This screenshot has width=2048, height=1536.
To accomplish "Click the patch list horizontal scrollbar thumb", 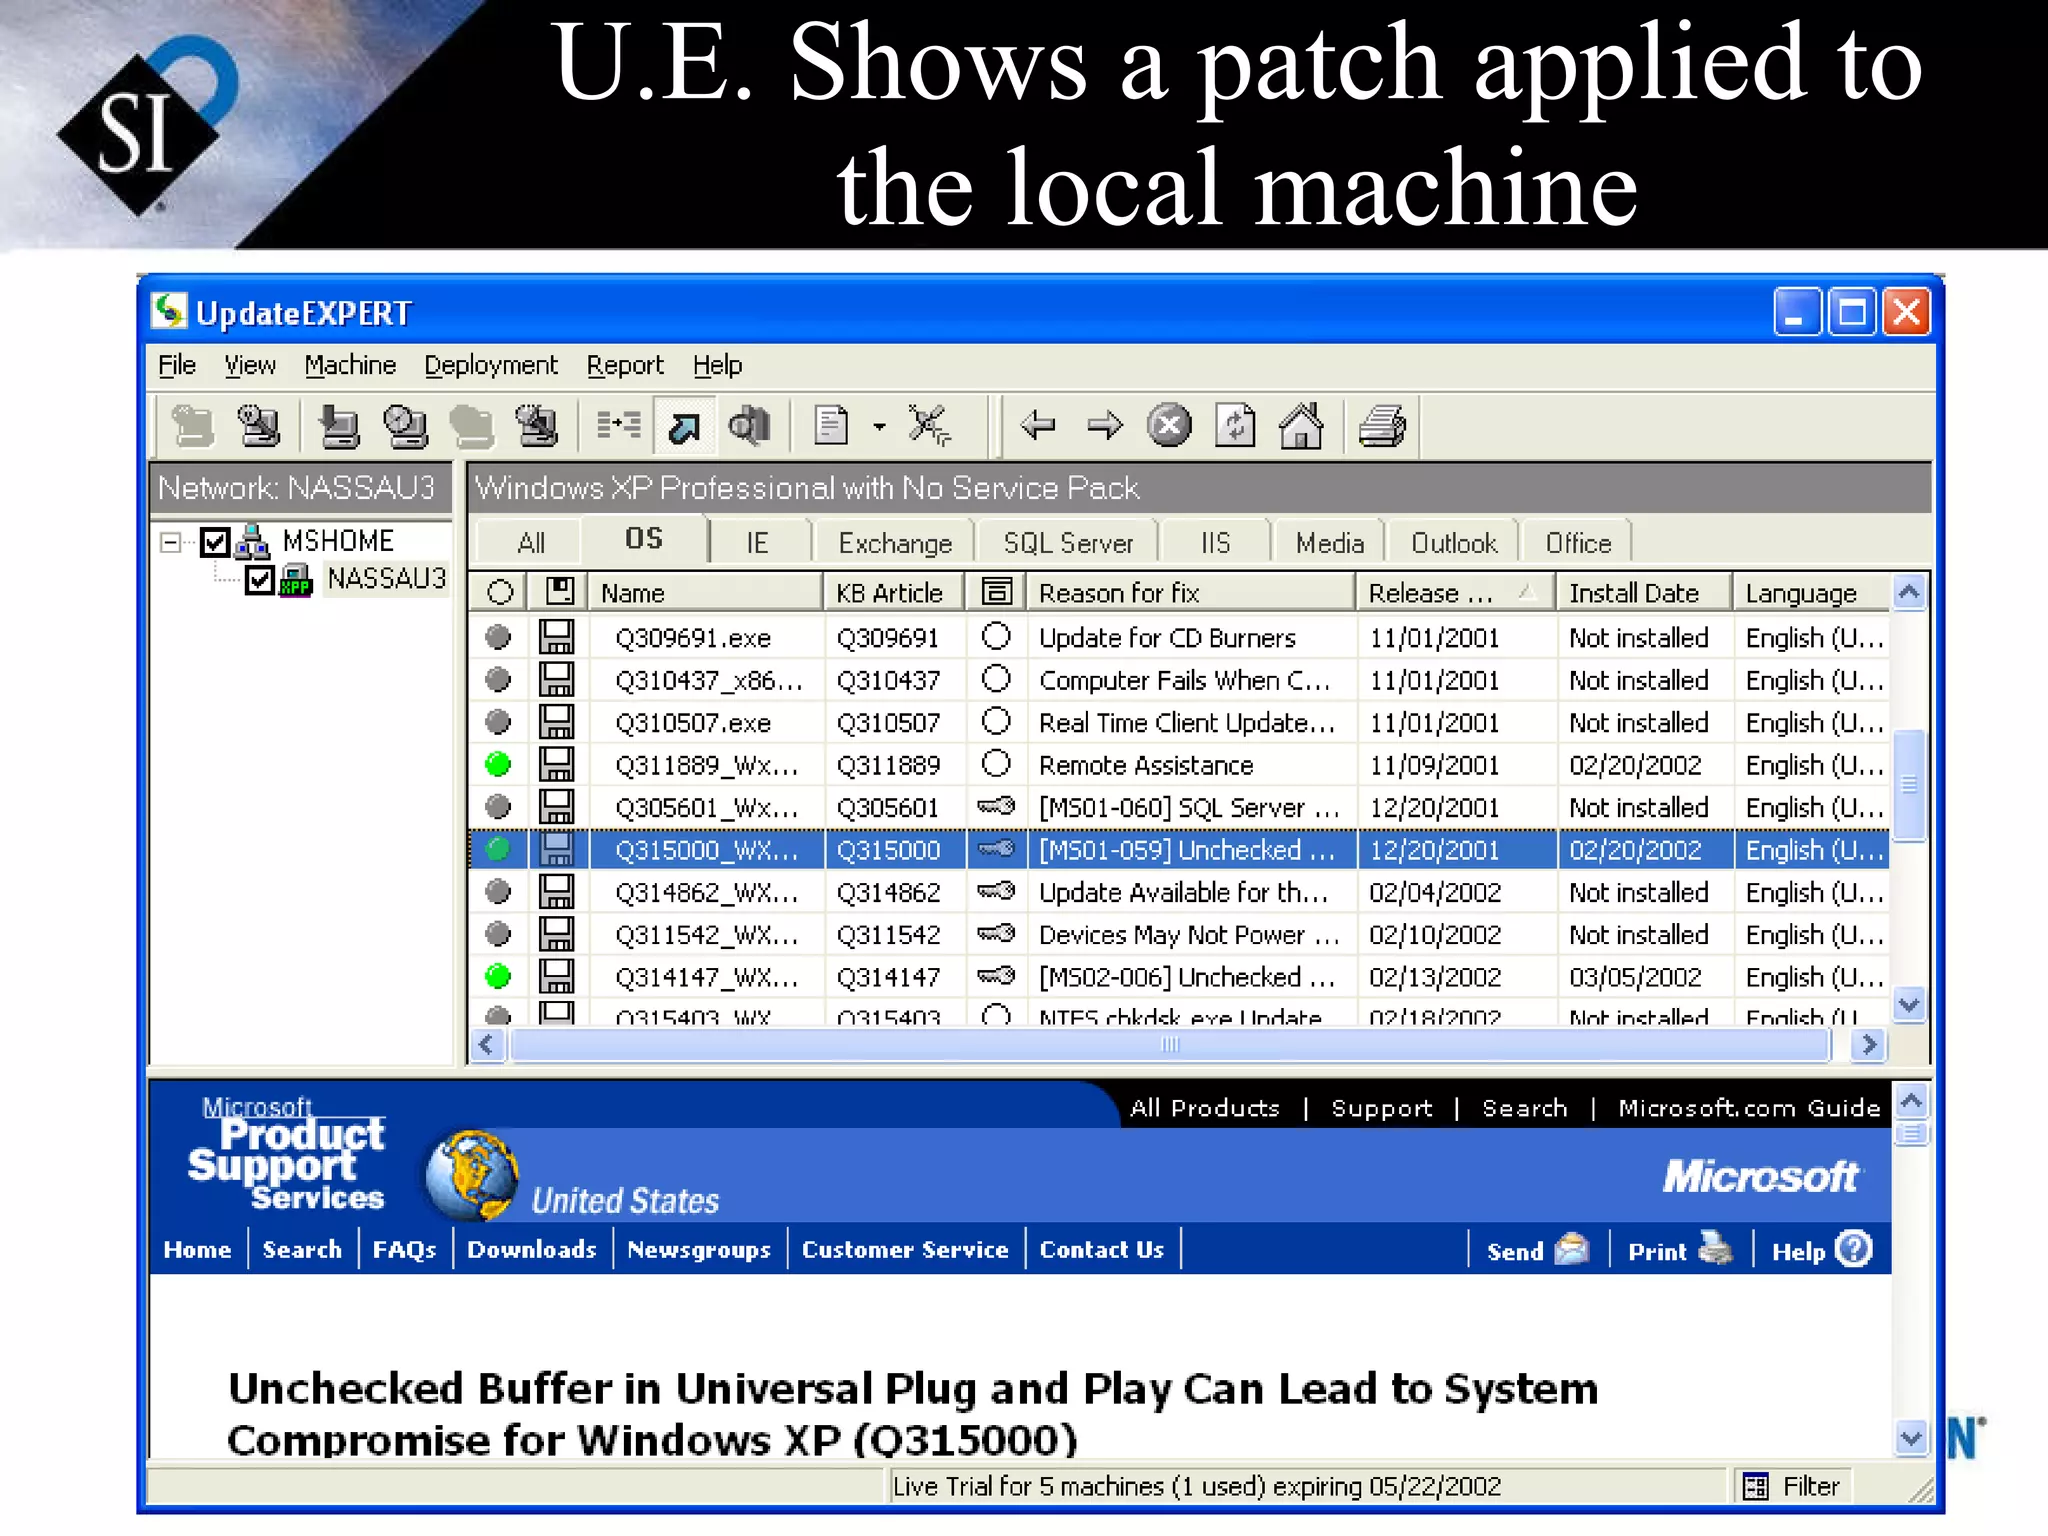I will pyautogui.click(x=1170, y=1045).
